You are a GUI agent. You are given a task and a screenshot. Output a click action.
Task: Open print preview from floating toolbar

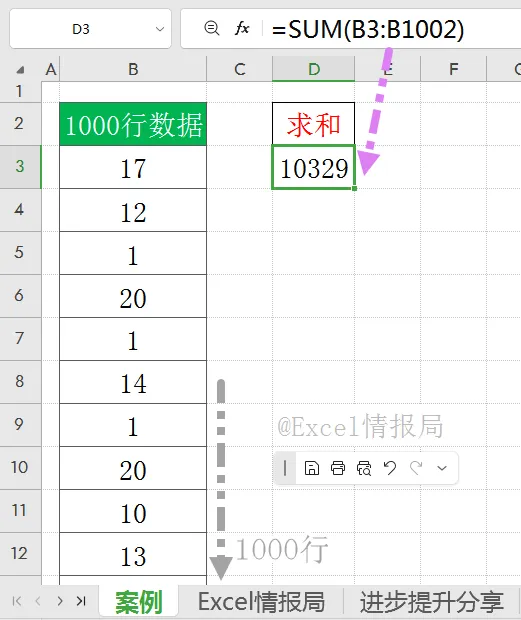click(x=364, y=468)
